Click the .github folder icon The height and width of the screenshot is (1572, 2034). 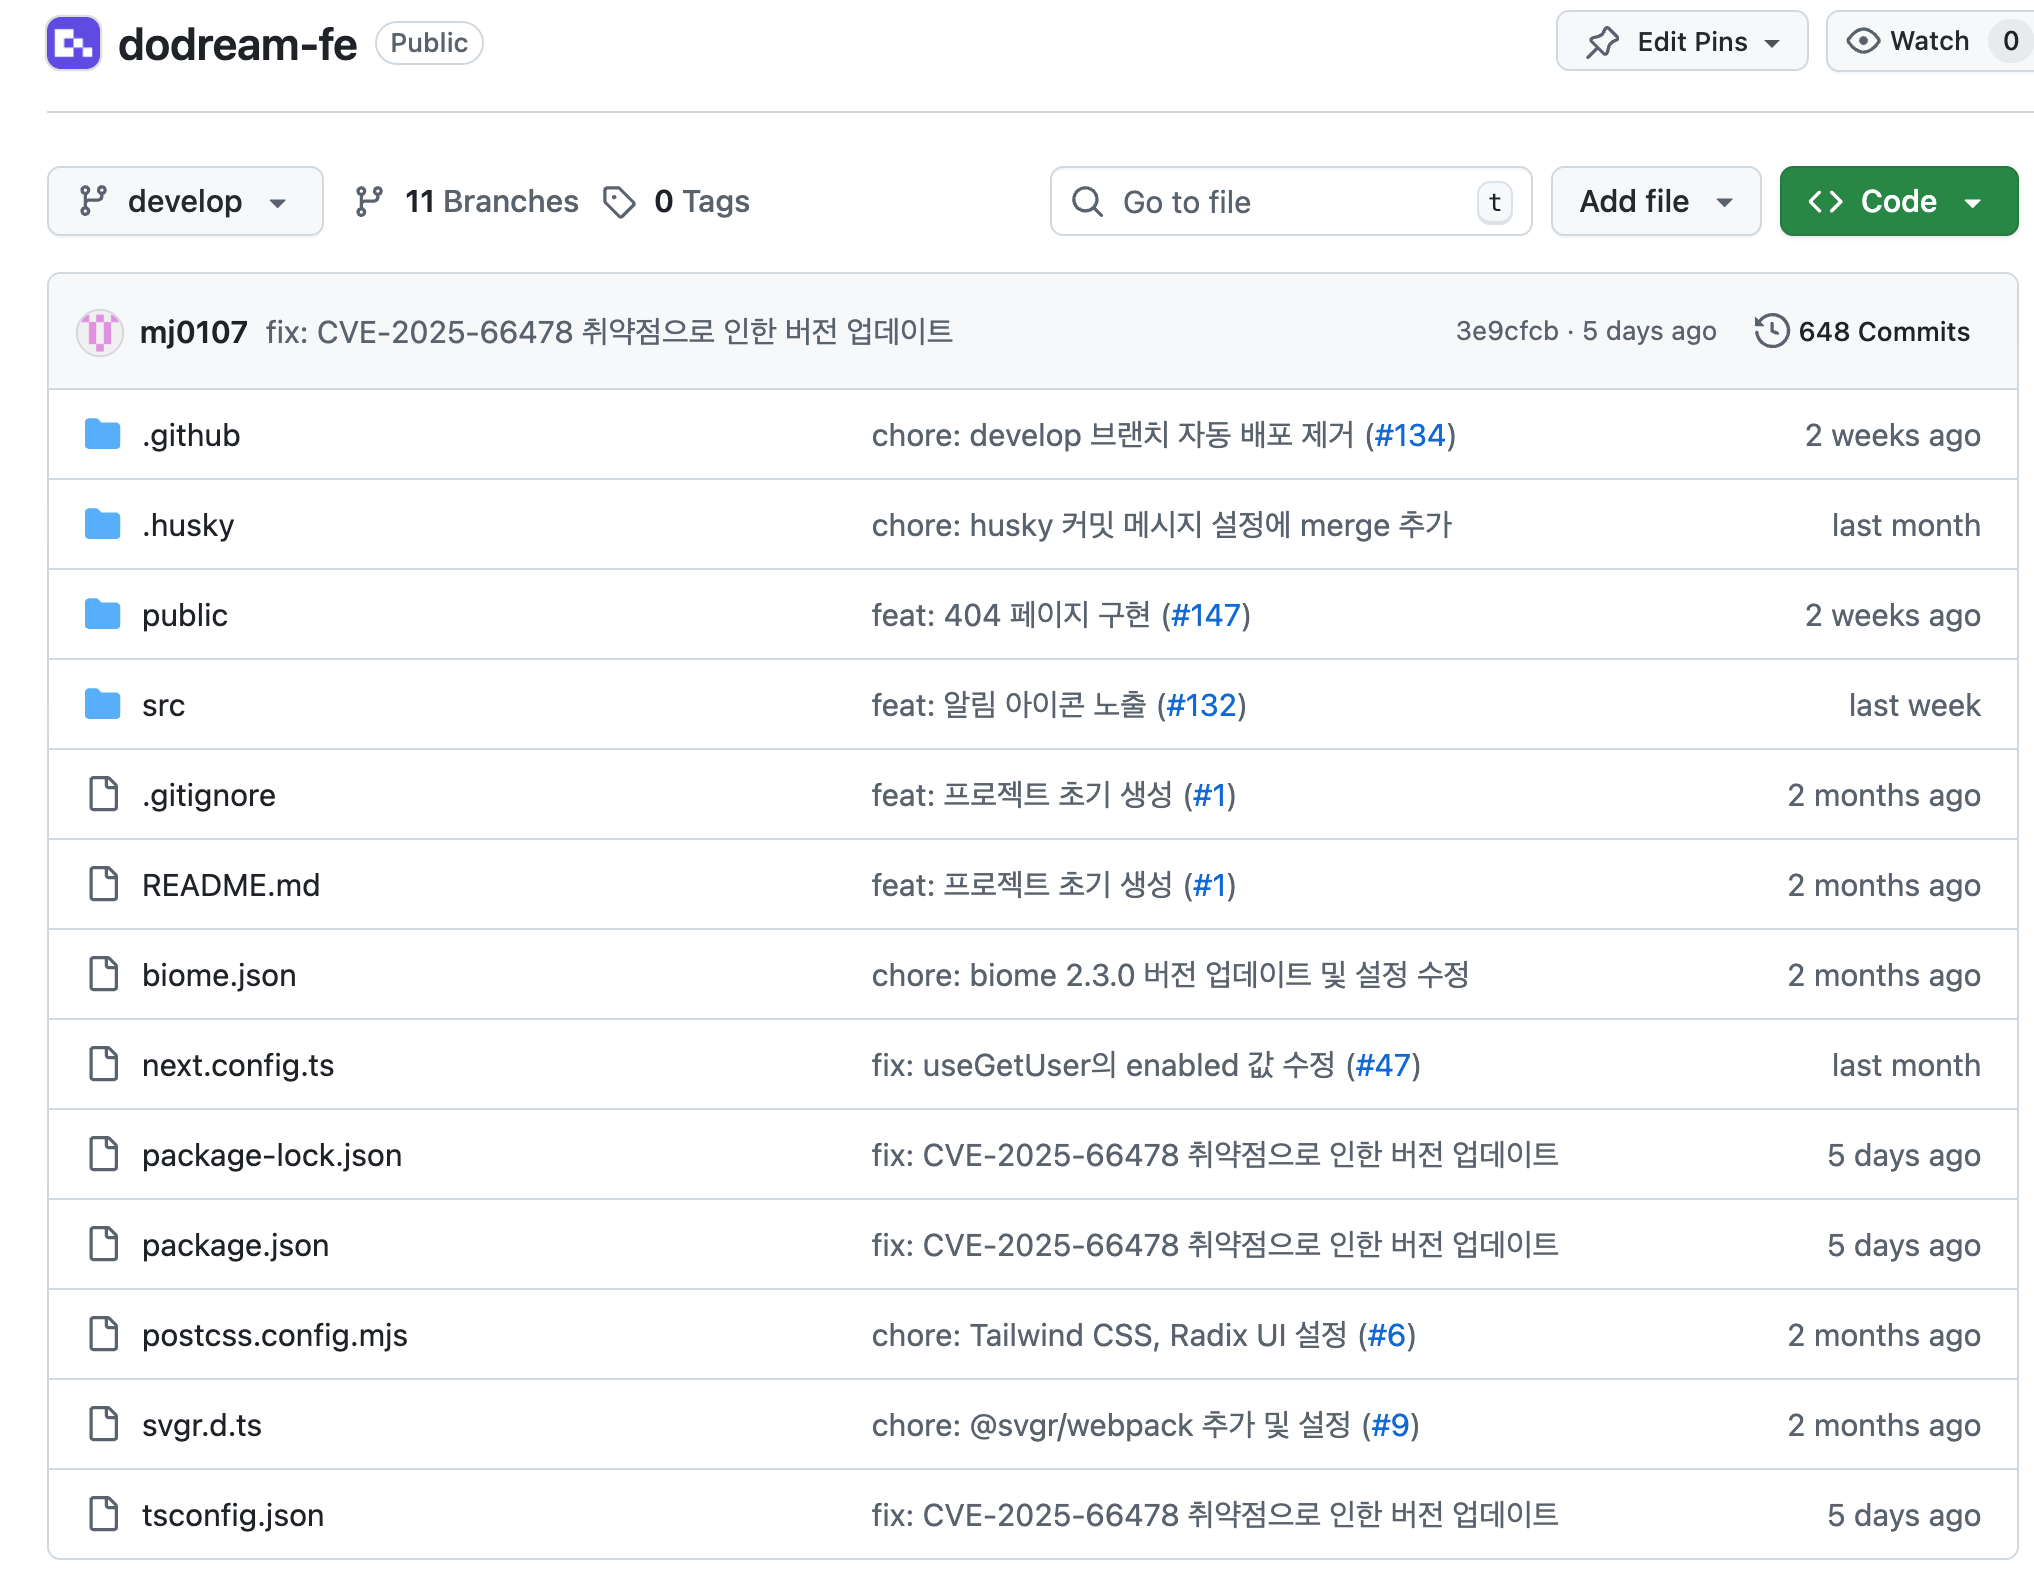pos(102,435)
